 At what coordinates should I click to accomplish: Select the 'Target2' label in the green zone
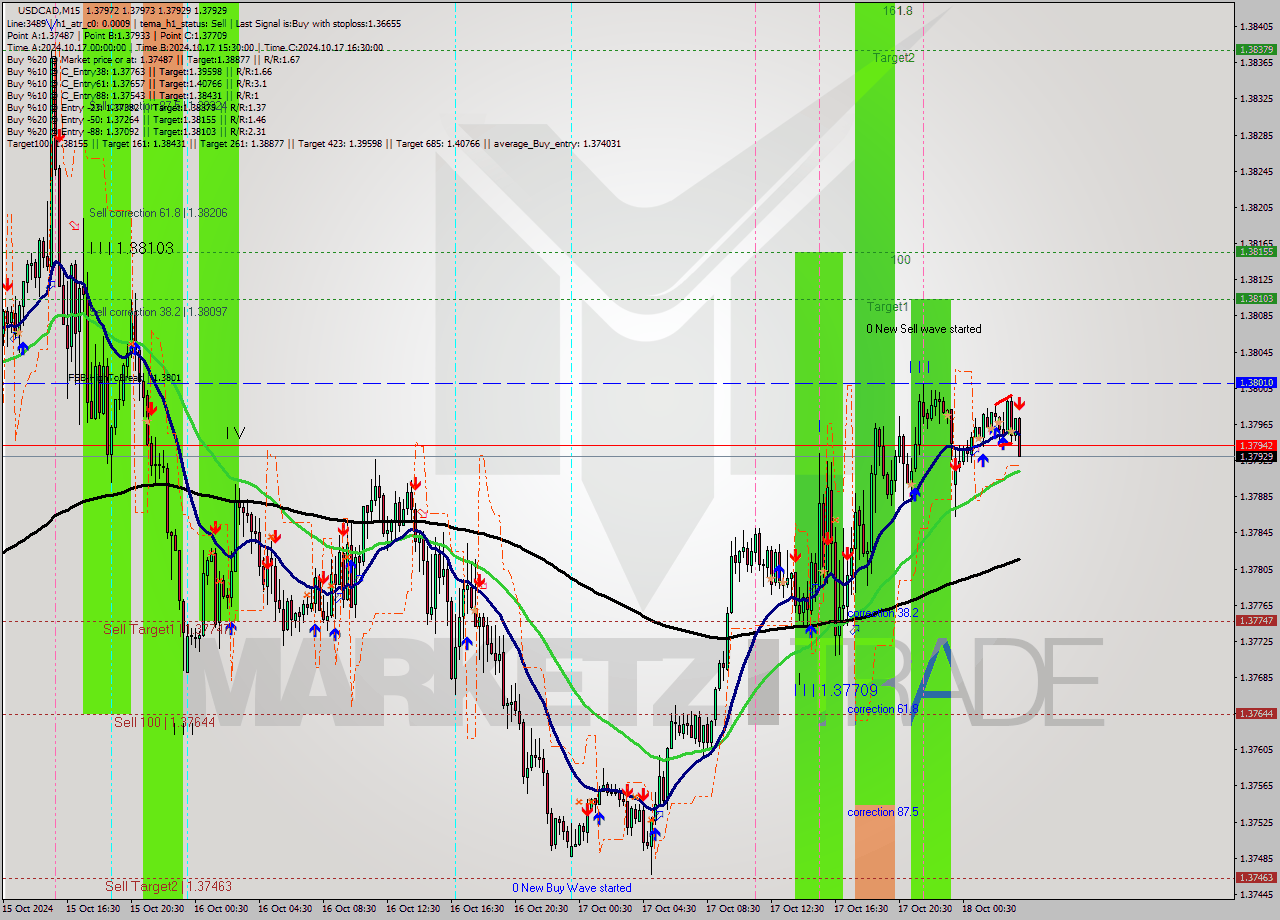point(893,58)
